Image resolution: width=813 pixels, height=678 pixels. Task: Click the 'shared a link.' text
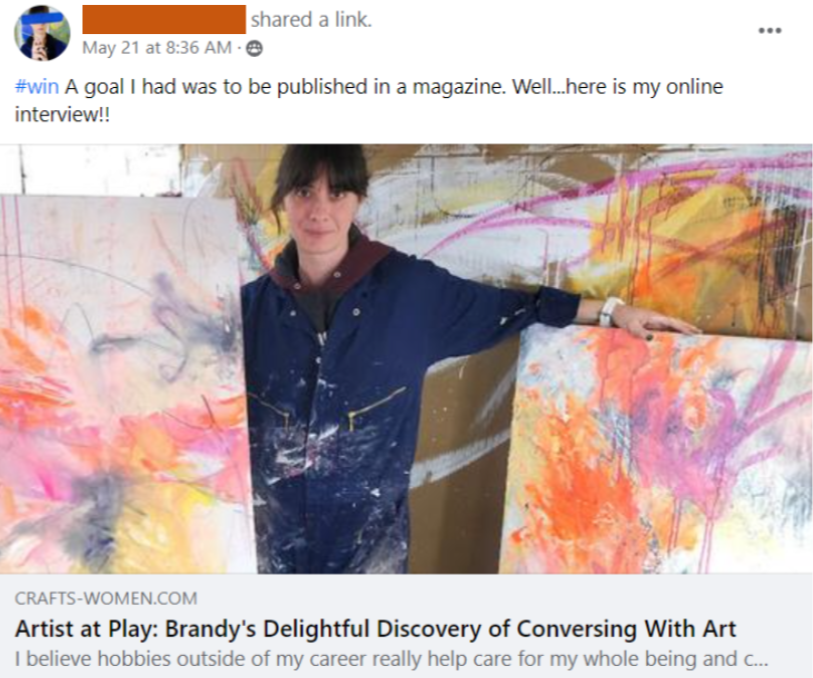(311, 20)
